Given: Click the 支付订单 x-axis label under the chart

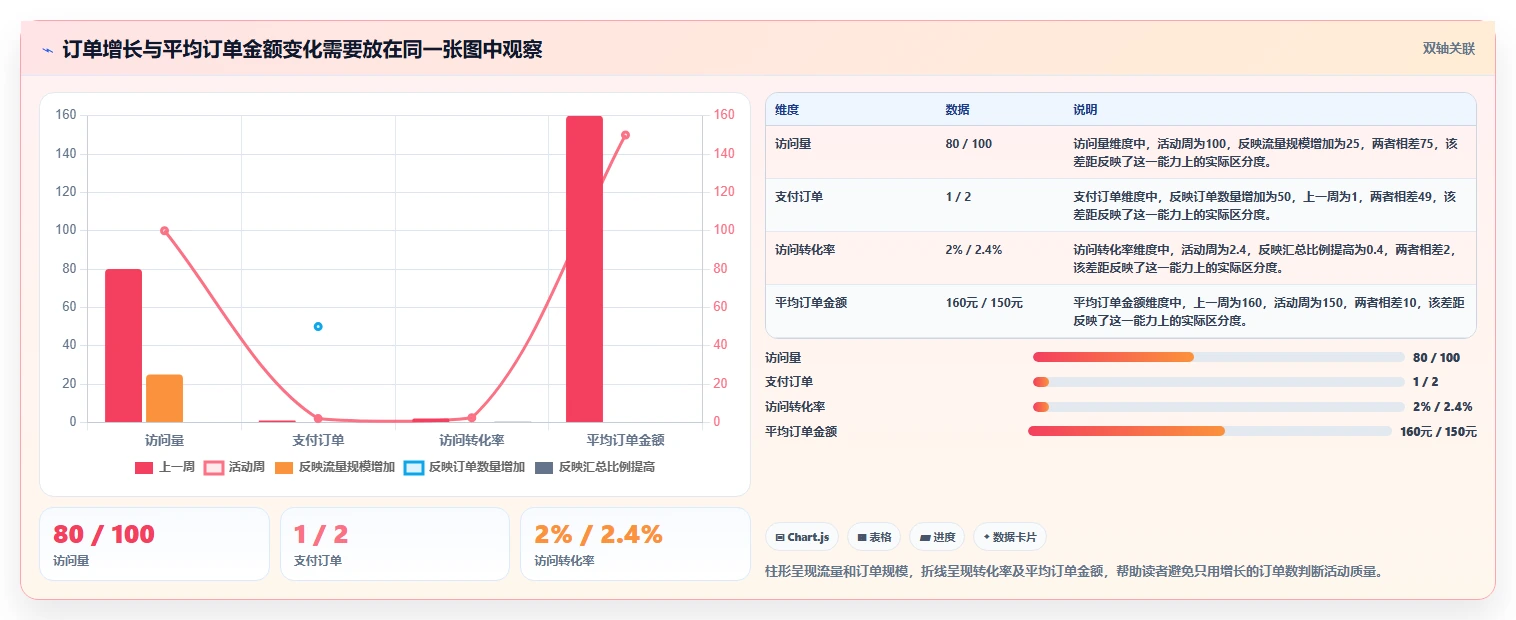Looking at the screenshot, I should coord(318,440).
